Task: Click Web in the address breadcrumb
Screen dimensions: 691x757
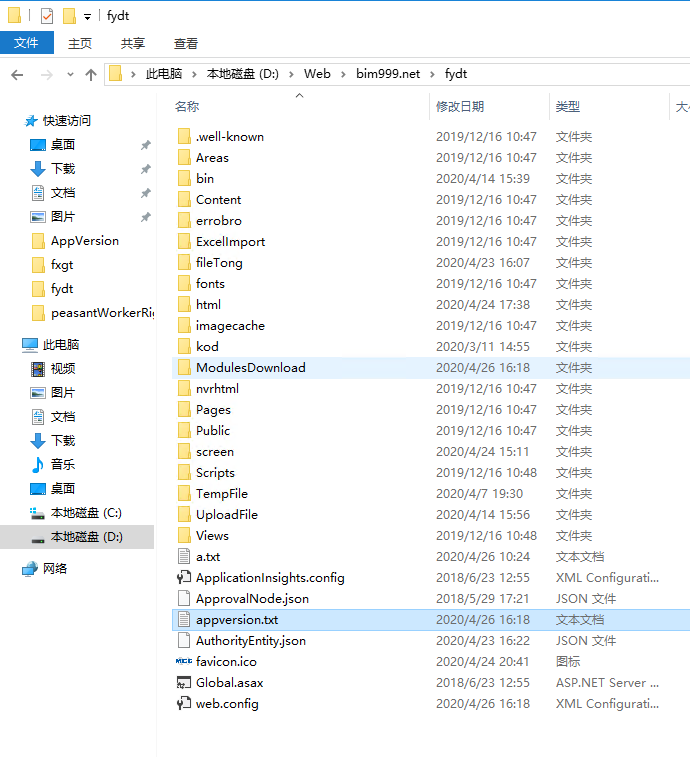Action: (317, 74)
